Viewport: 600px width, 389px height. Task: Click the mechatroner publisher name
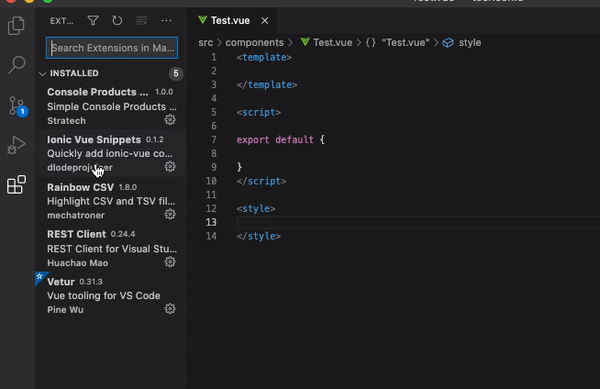pos(76,215)
